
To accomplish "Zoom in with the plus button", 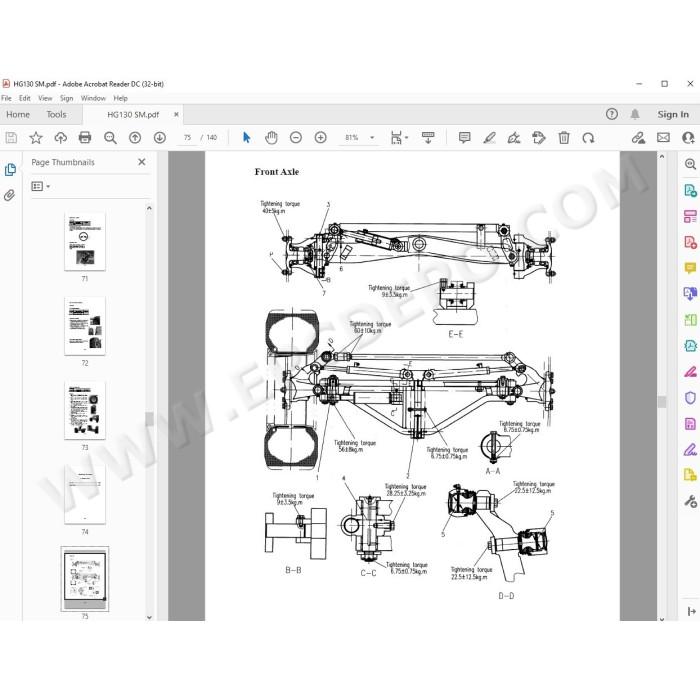I will (321, 138).
